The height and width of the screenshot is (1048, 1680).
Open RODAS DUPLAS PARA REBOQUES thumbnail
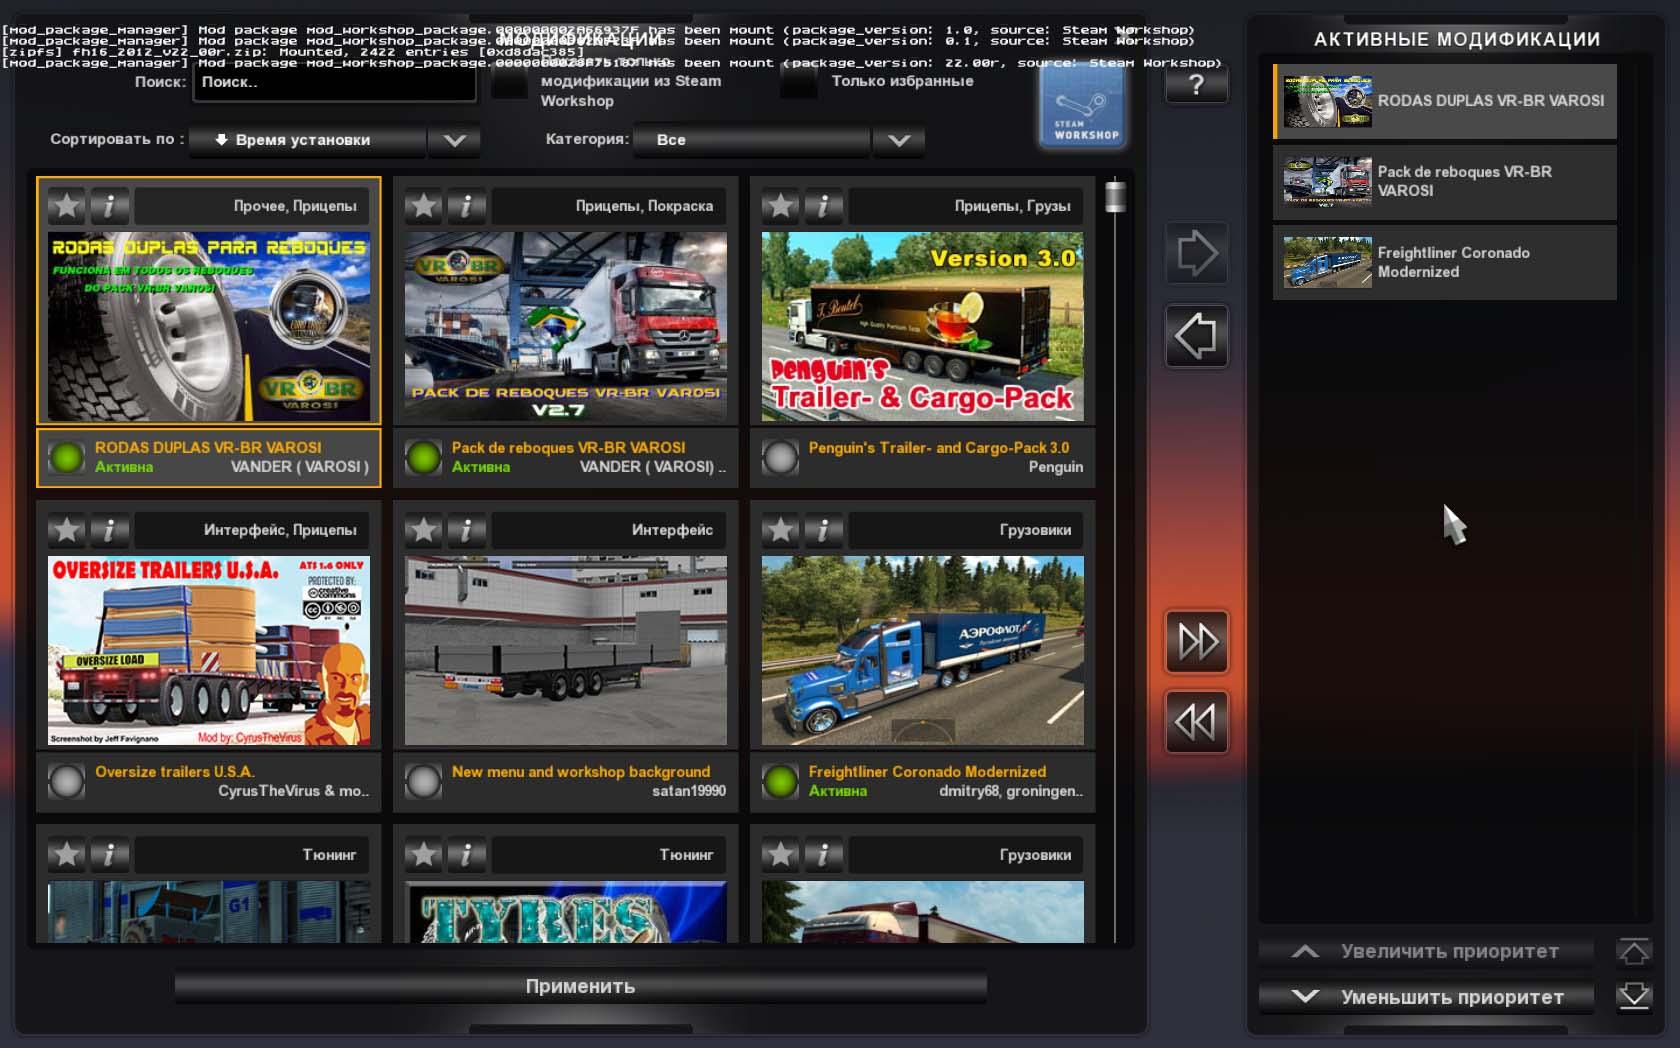[209, 327]
